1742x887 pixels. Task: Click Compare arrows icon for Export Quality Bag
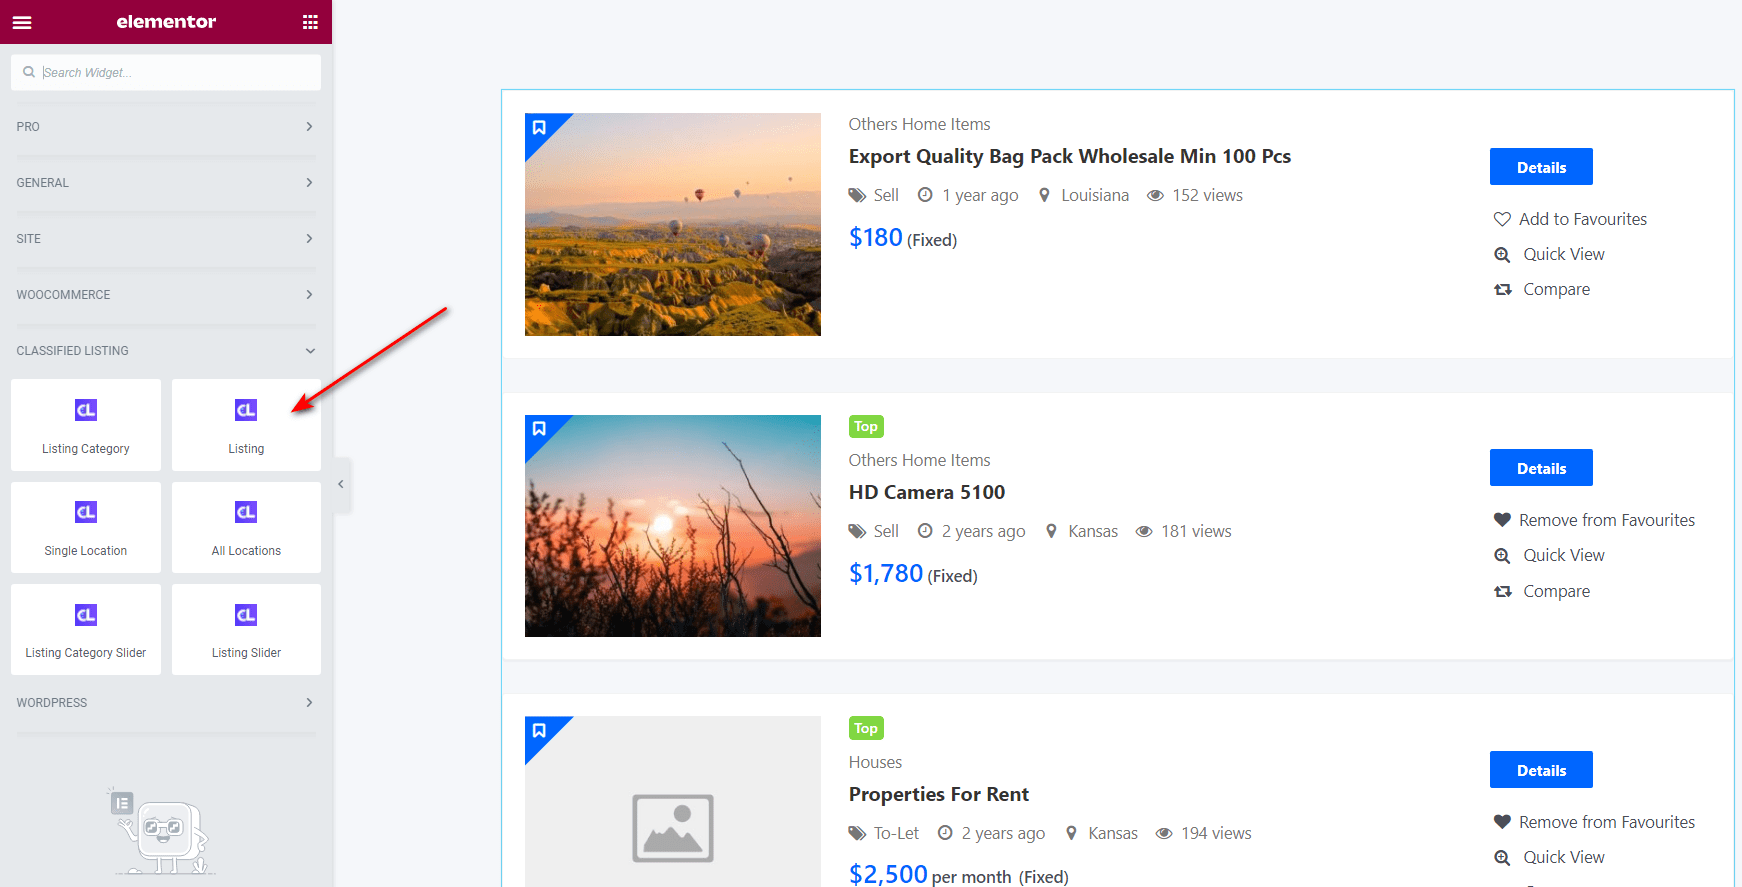tap(1502, 289)
